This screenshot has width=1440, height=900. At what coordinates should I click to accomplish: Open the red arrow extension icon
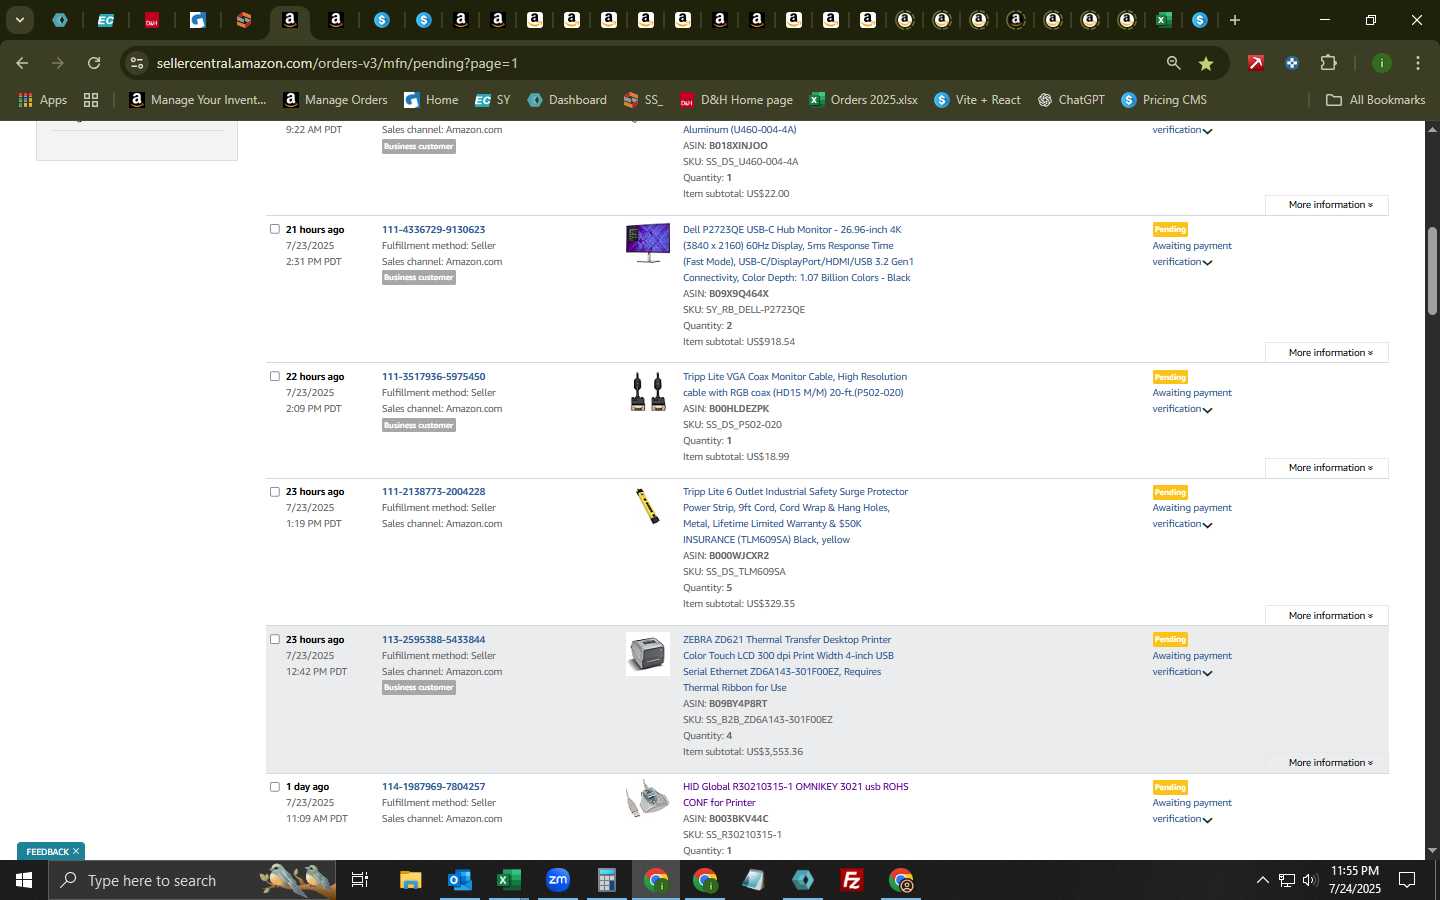coord(1255,63)
